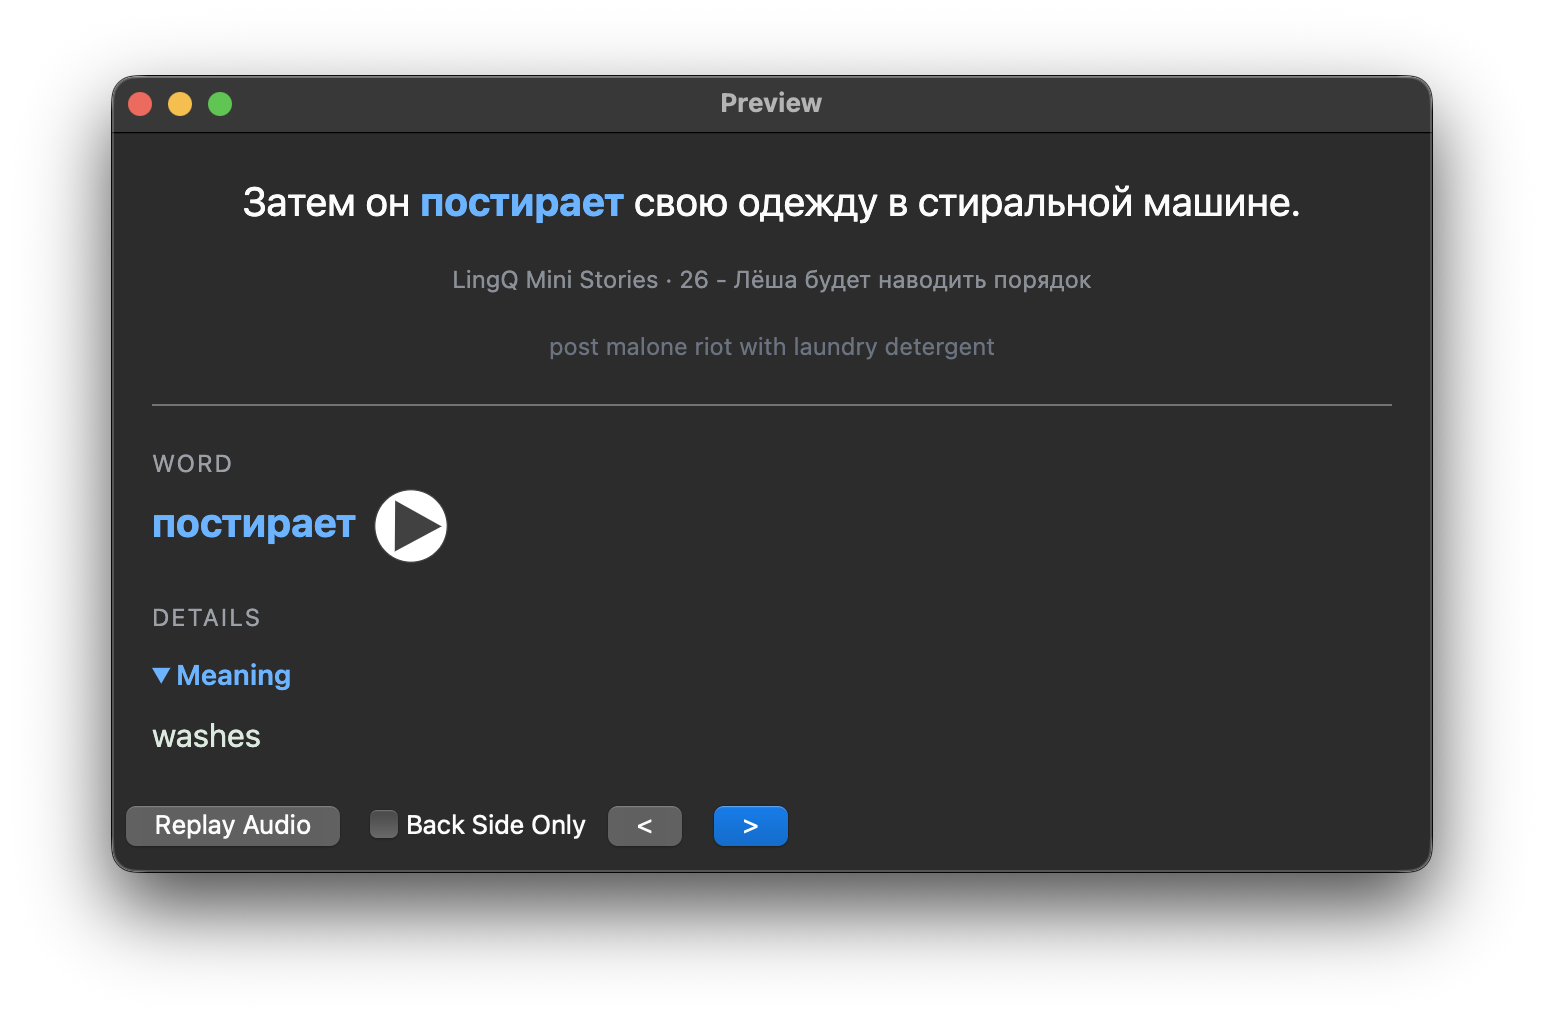Minimize the Preview window with yellow button
The width and height of the screenshot is (1544, 1020).
click(x=180, y=104)
